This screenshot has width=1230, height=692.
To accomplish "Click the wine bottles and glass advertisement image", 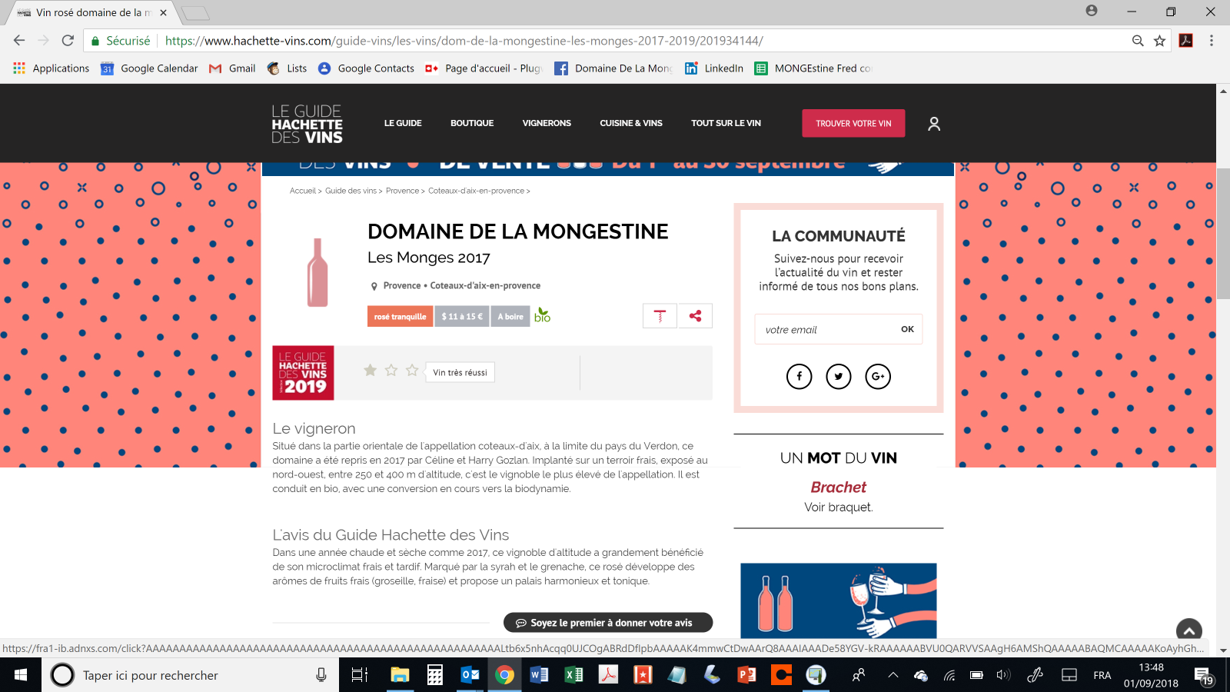I will (838, 600).
